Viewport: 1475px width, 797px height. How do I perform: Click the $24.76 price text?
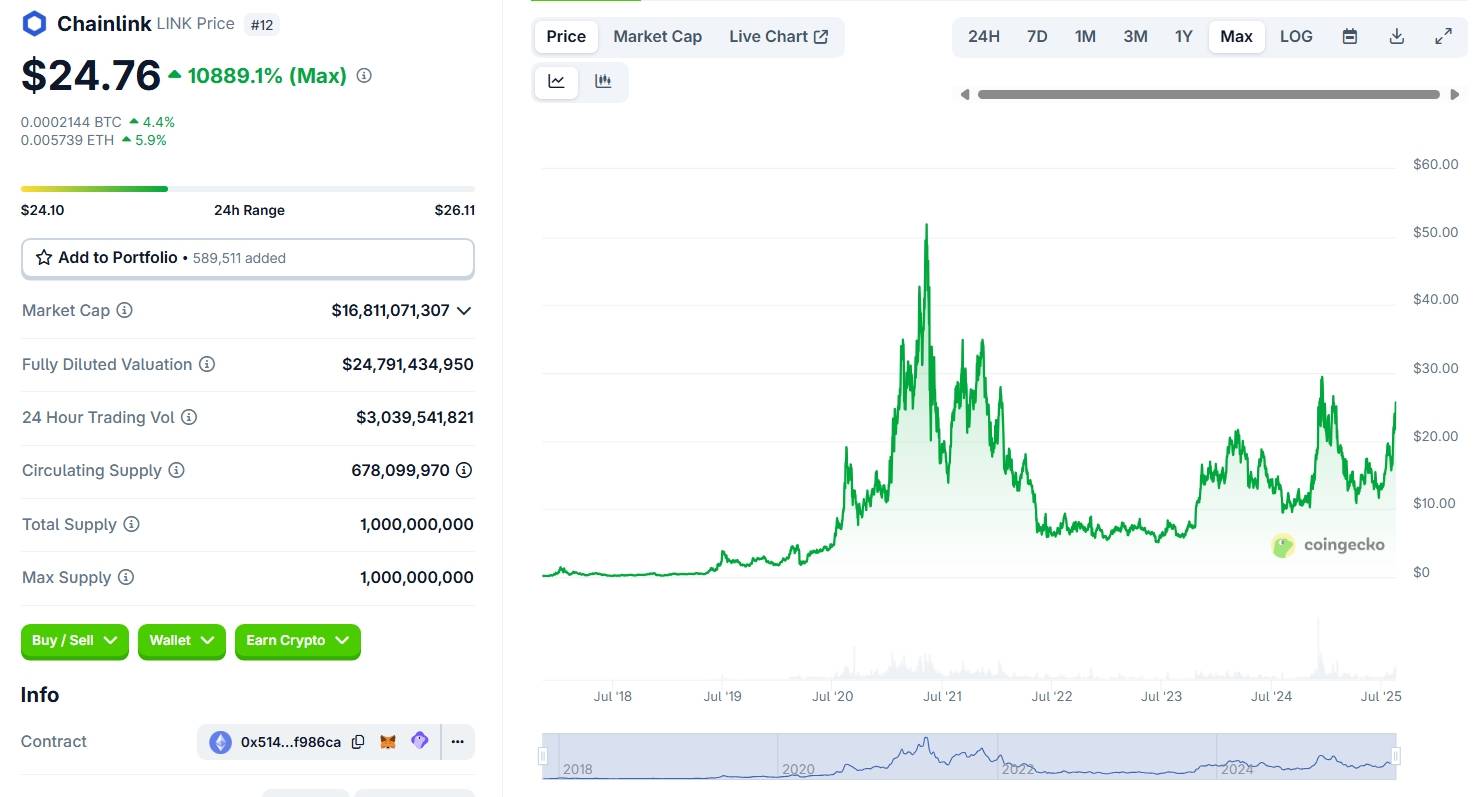(x=91, y=75)
